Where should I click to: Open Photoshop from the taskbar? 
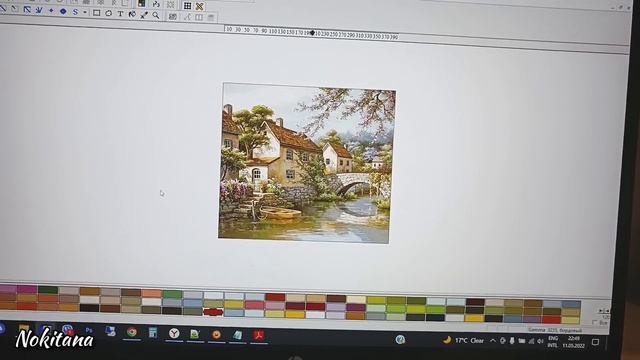89,330
